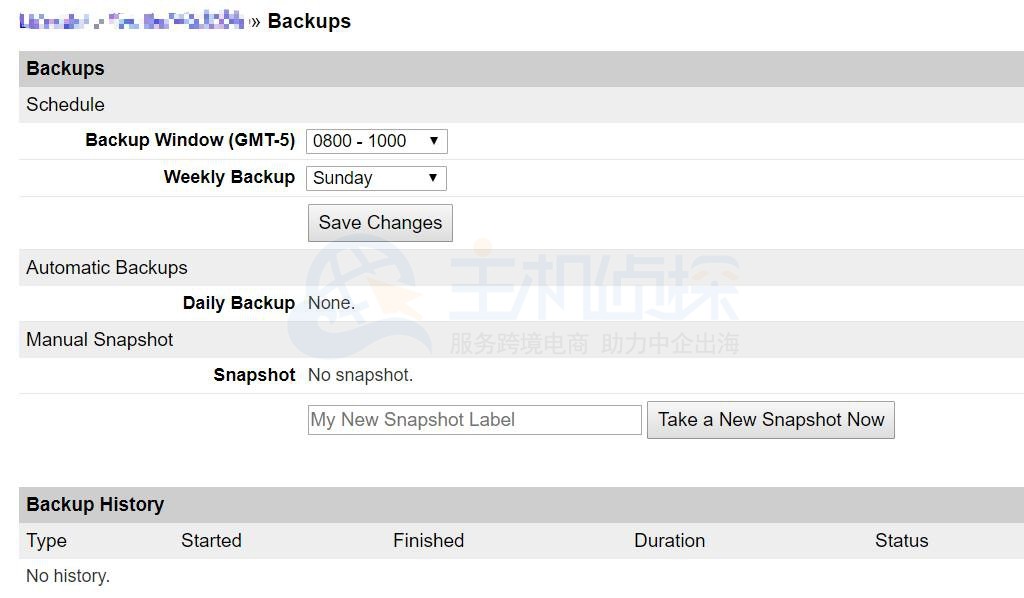
Task: Sort backups by the Finished column
Action: tap(428, 540)
